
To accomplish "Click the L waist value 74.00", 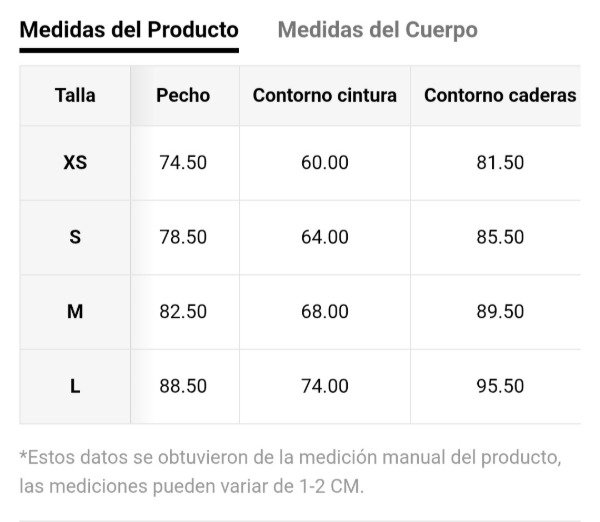I will coord(325,386).
